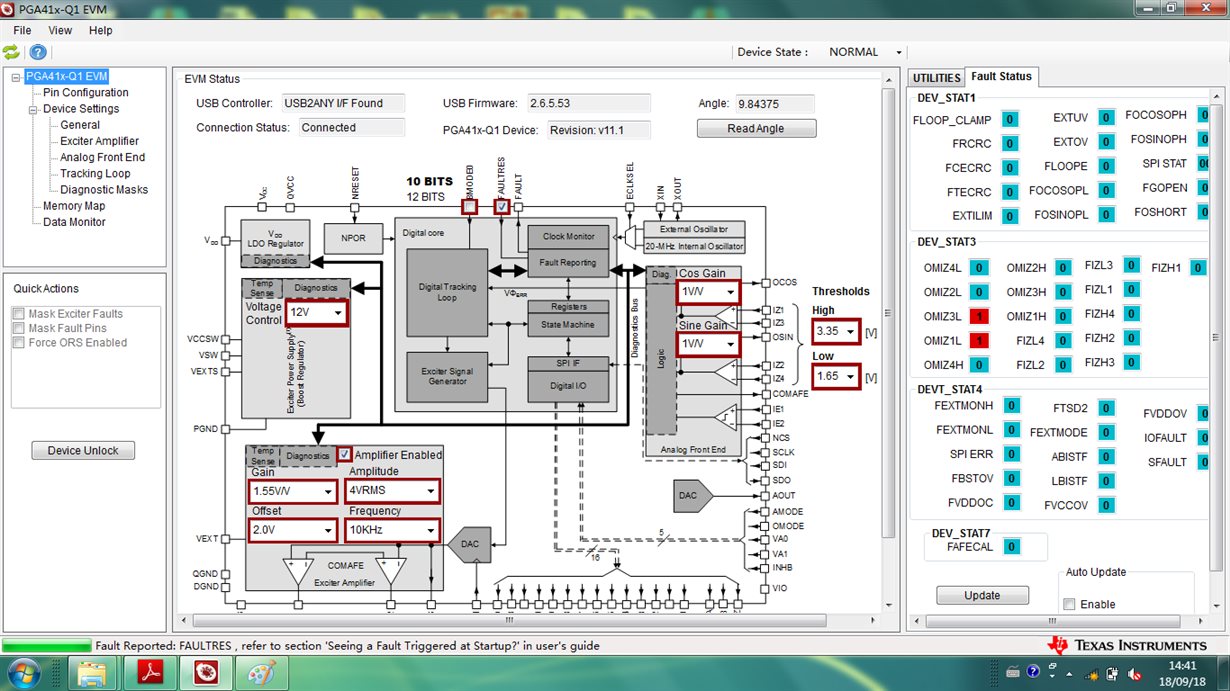1230x691 pixels.
Task: Collapse the Device Settings tree node
Action: pyautogui.click(x=32, y=109)
